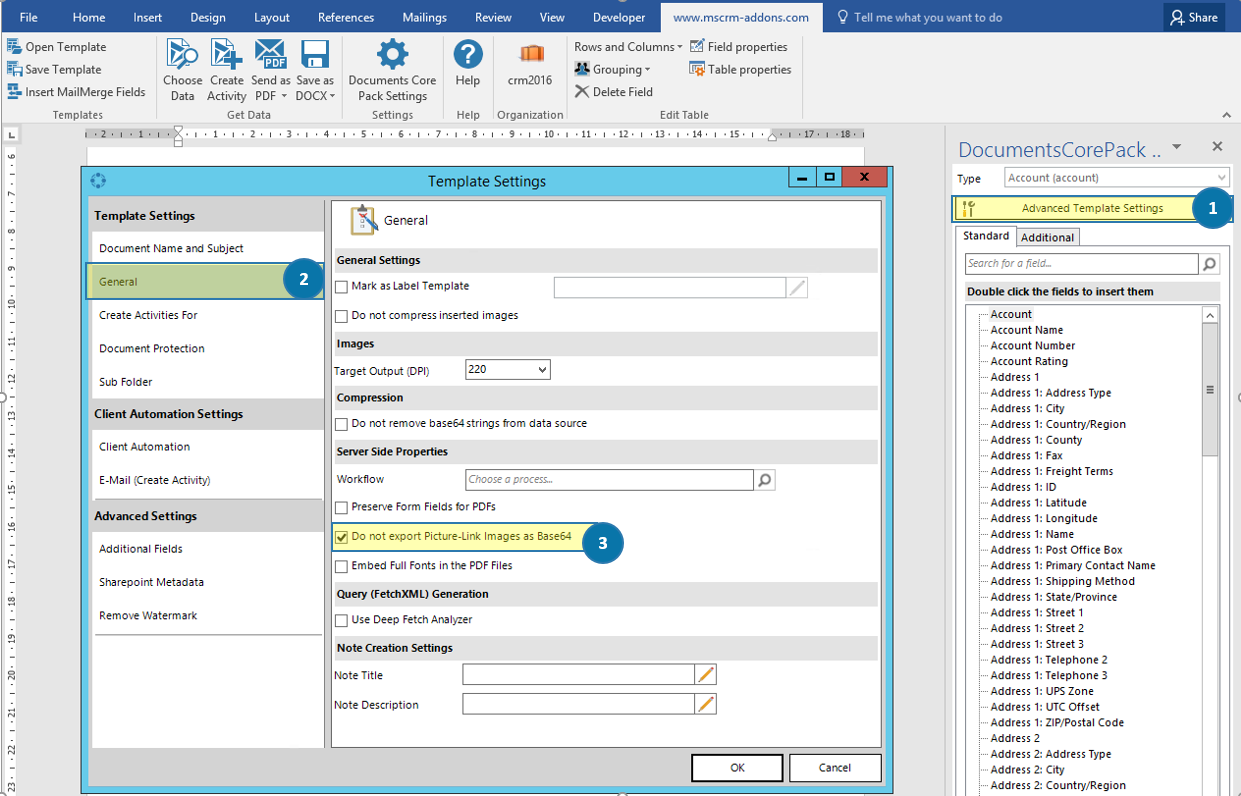Select the Account Name field in list
This screenshot has width=1241, height=796.
click(1027, 330)
